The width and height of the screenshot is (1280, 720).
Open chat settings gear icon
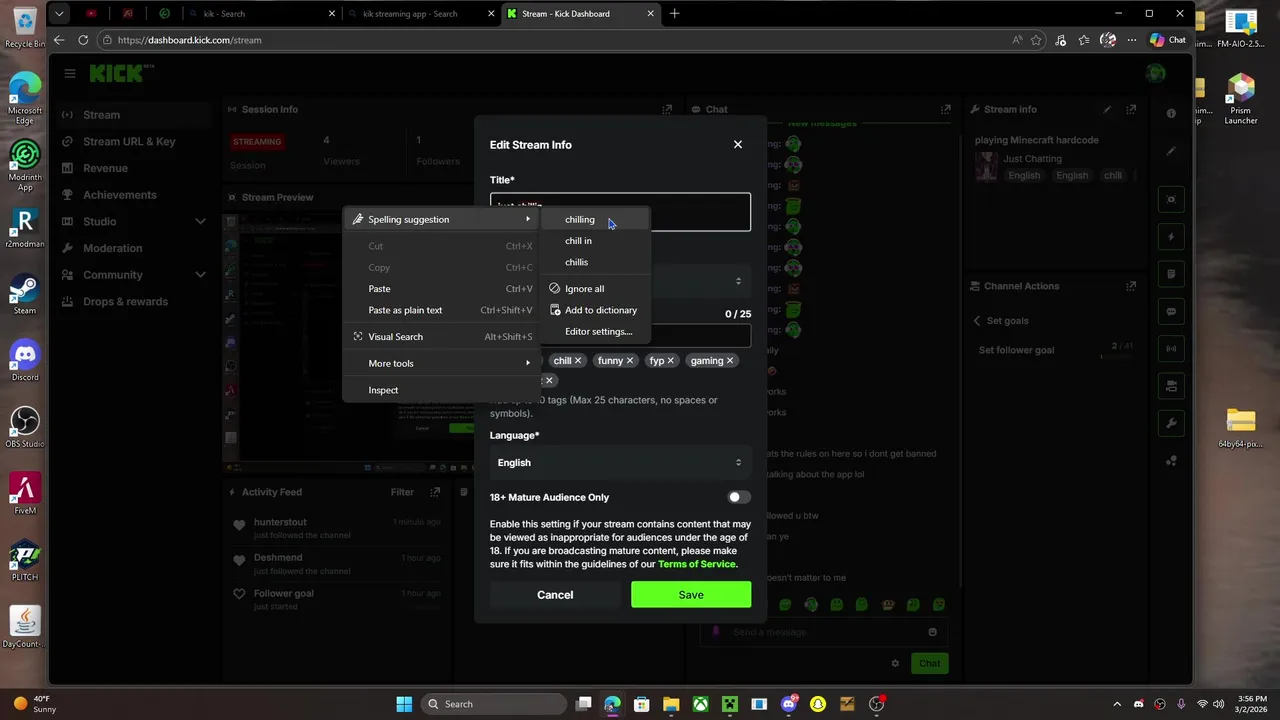895,663
